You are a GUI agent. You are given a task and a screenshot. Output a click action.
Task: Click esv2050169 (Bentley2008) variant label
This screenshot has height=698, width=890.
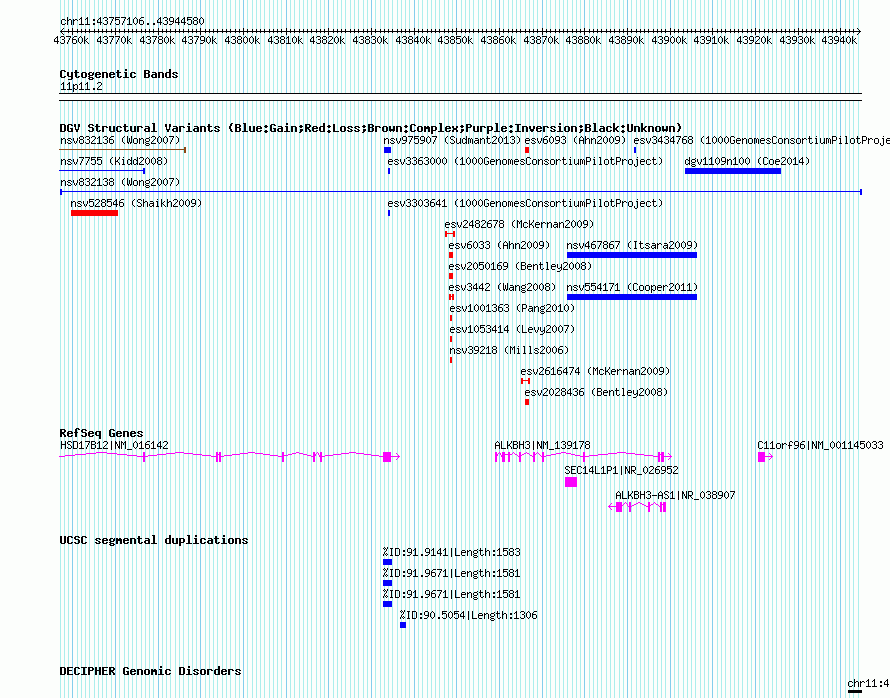coord(520,266)
